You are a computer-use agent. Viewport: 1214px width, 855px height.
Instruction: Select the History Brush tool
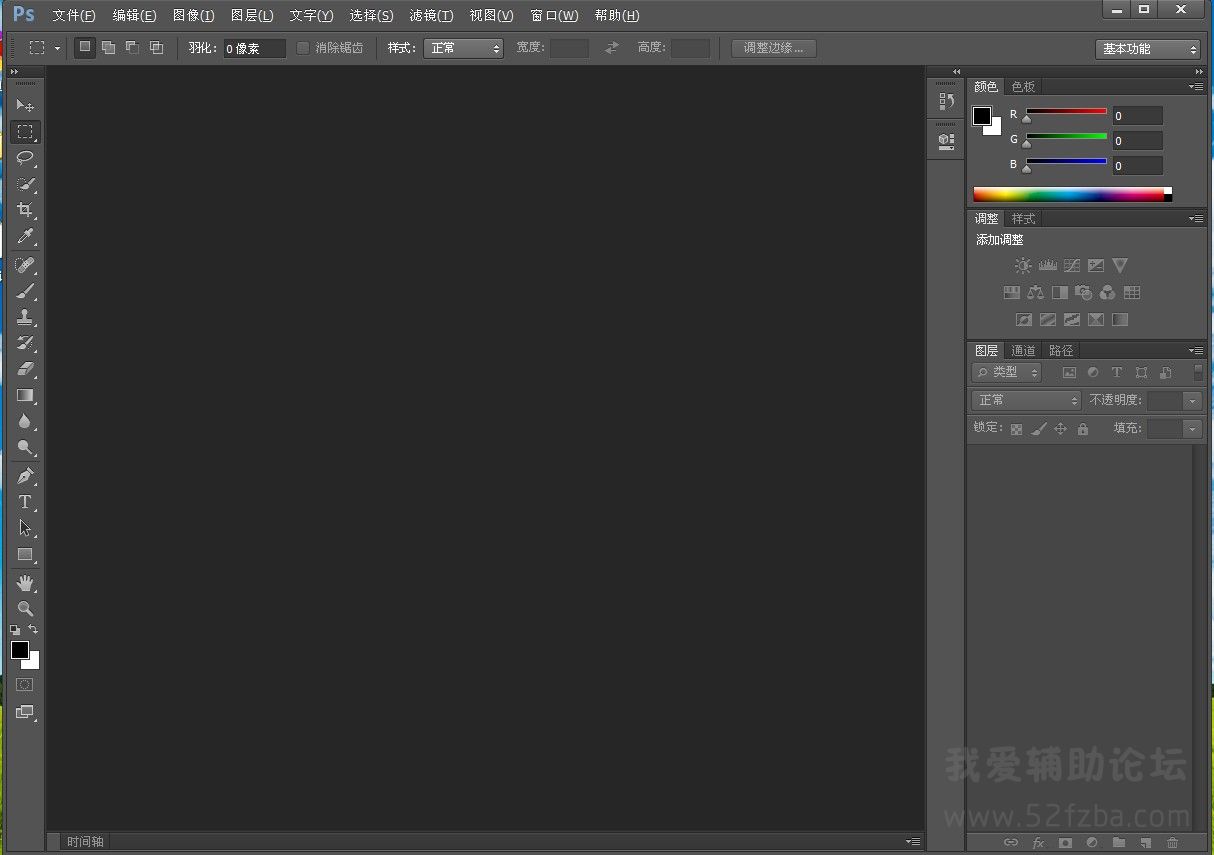click(x=25, y=343)
